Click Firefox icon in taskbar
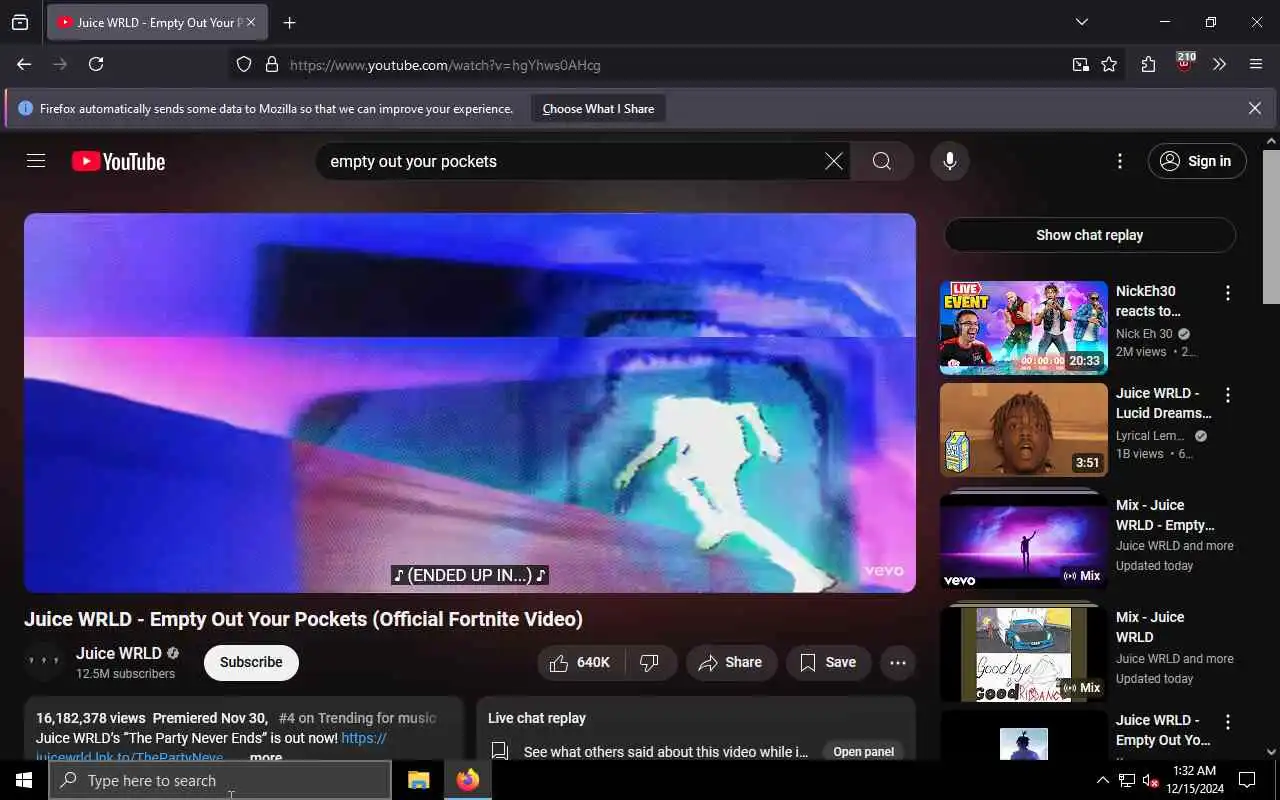The image size is (1280, 800). point(468,780)
